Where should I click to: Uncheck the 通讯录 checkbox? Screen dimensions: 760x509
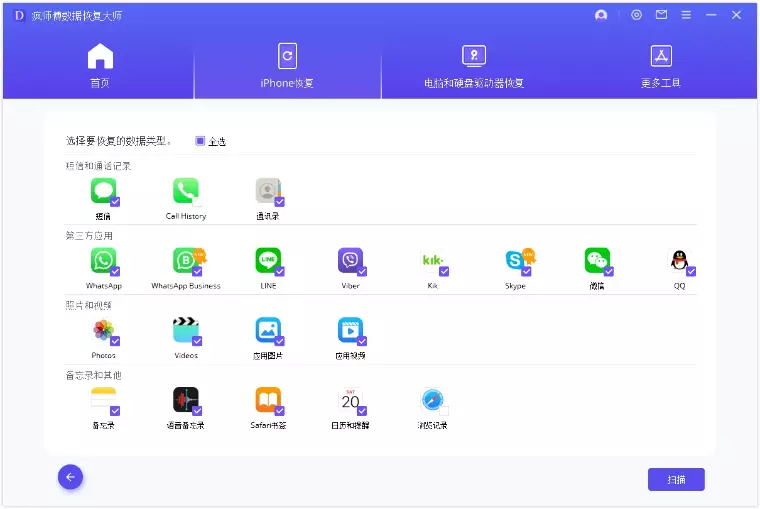pyautogui.click(x=280, y=202)
